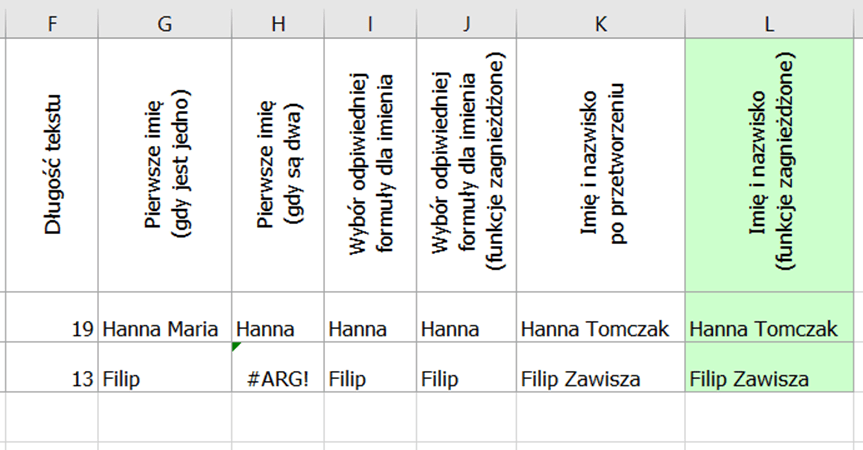Click the cell containing the value 19
The width and height of the screenshot is (863, 450).
[52, 329]
